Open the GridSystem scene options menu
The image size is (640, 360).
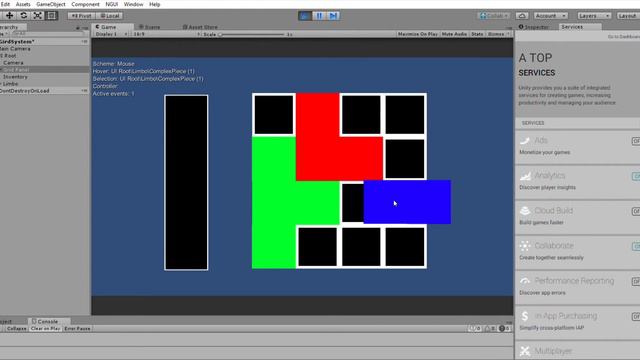point(84,42)
